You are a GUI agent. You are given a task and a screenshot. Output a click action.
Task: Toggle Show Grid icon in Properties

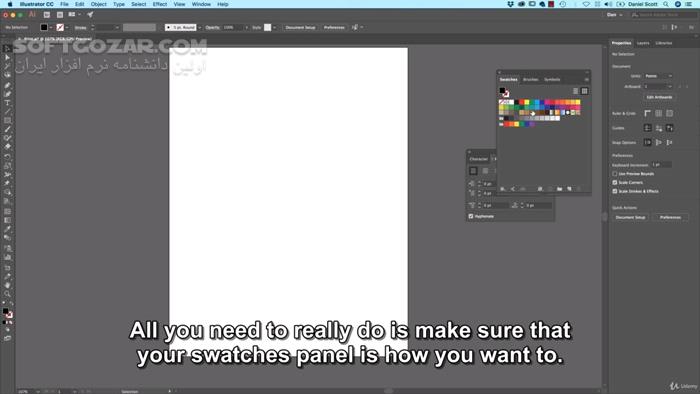tap(658, 113)
